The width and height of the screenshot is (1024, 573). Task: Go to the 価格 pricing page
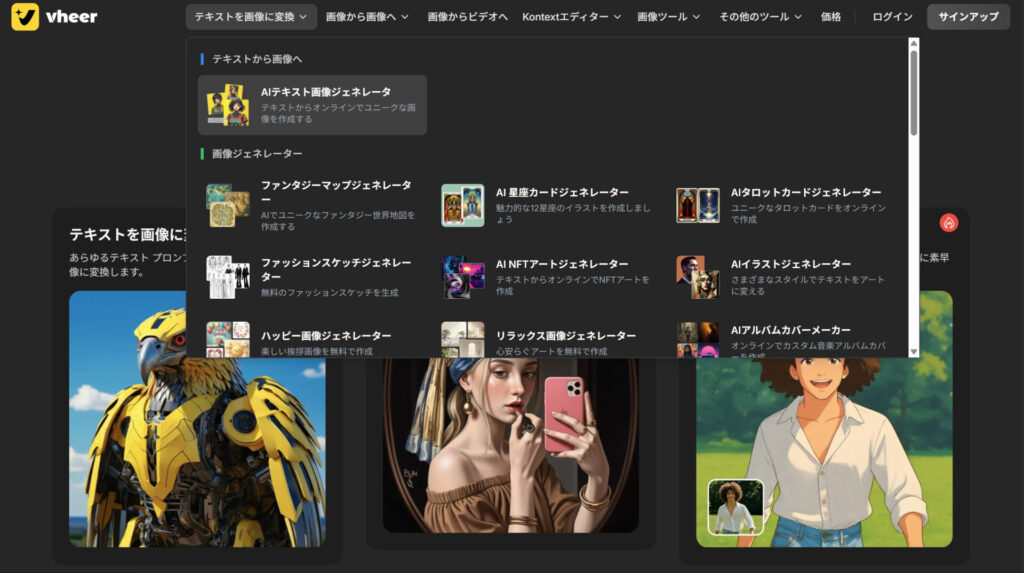[830, 17]
